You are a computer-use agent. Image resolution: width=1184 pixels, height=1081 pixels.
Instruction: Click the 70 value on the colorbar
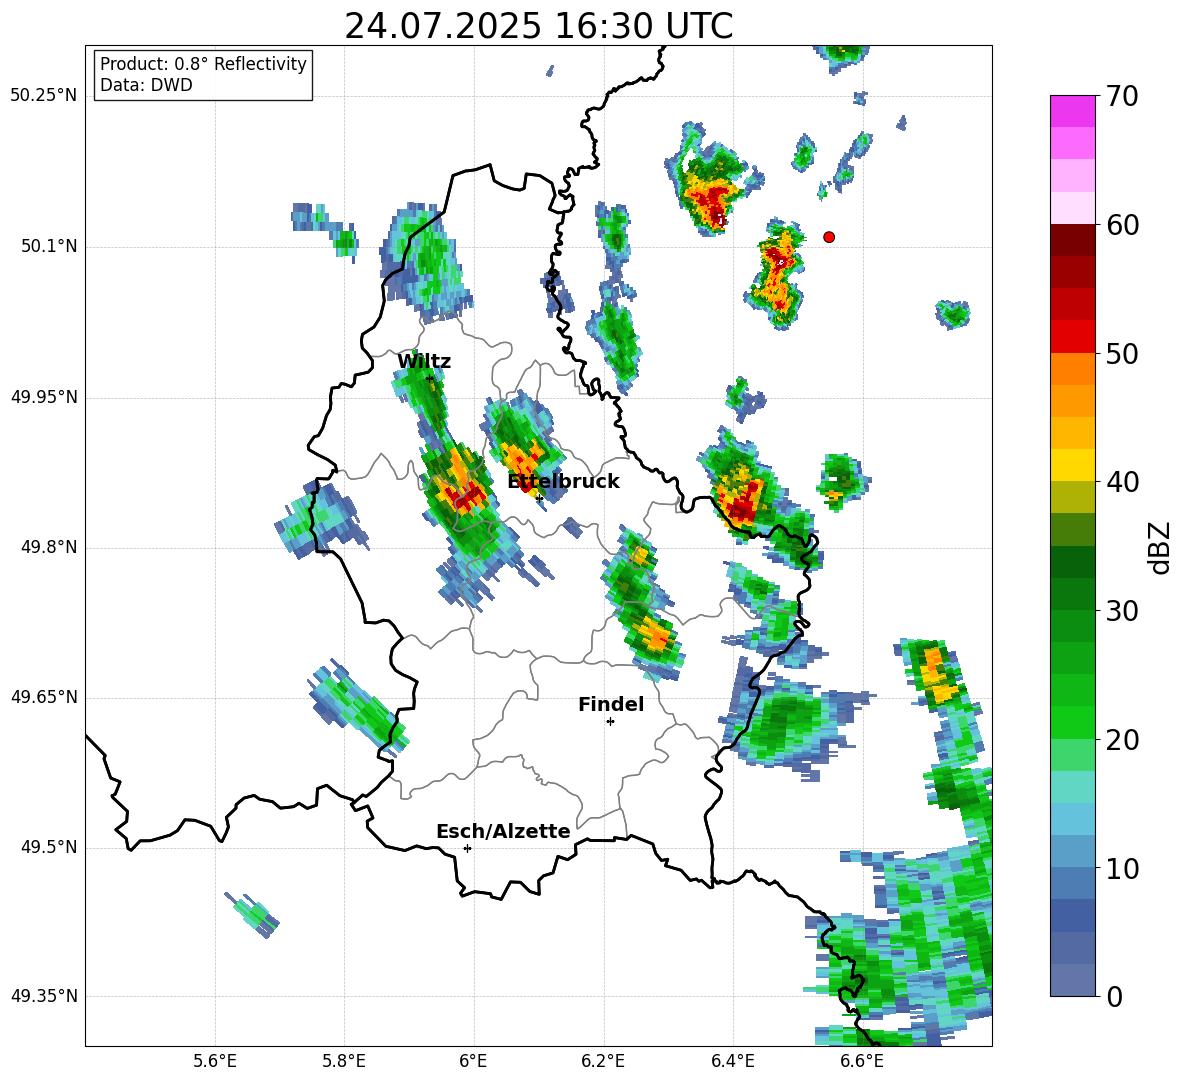coord(1122,96)
